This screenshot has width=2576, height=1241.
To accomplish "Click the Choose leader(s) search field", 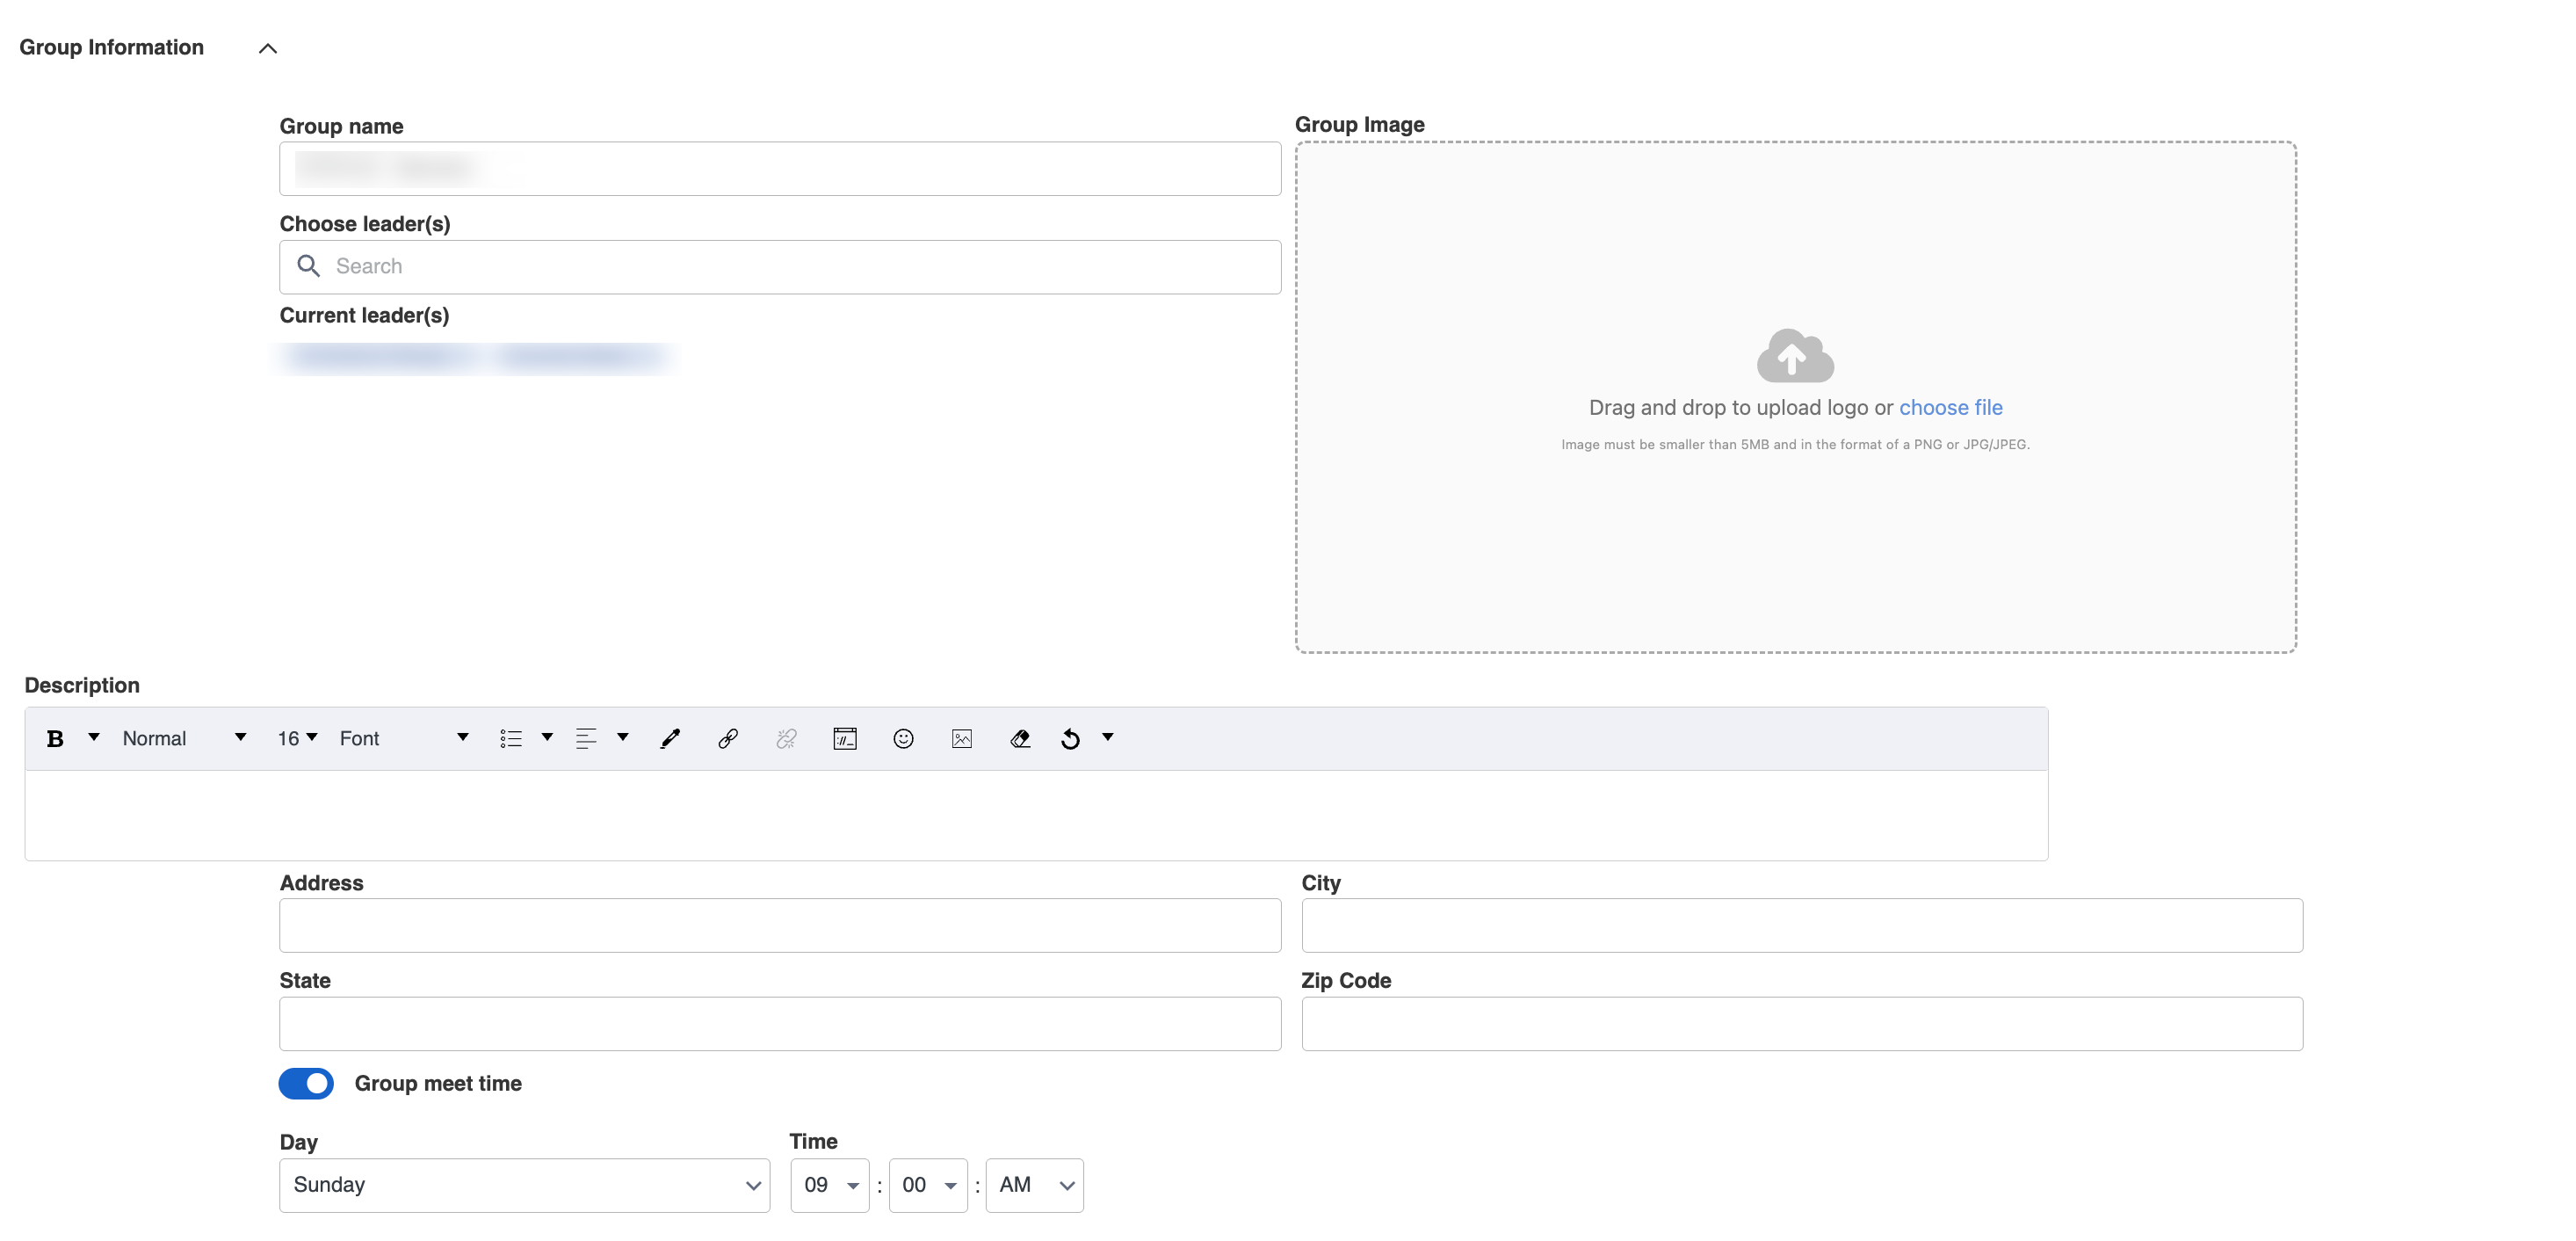I will pos(780,266).
